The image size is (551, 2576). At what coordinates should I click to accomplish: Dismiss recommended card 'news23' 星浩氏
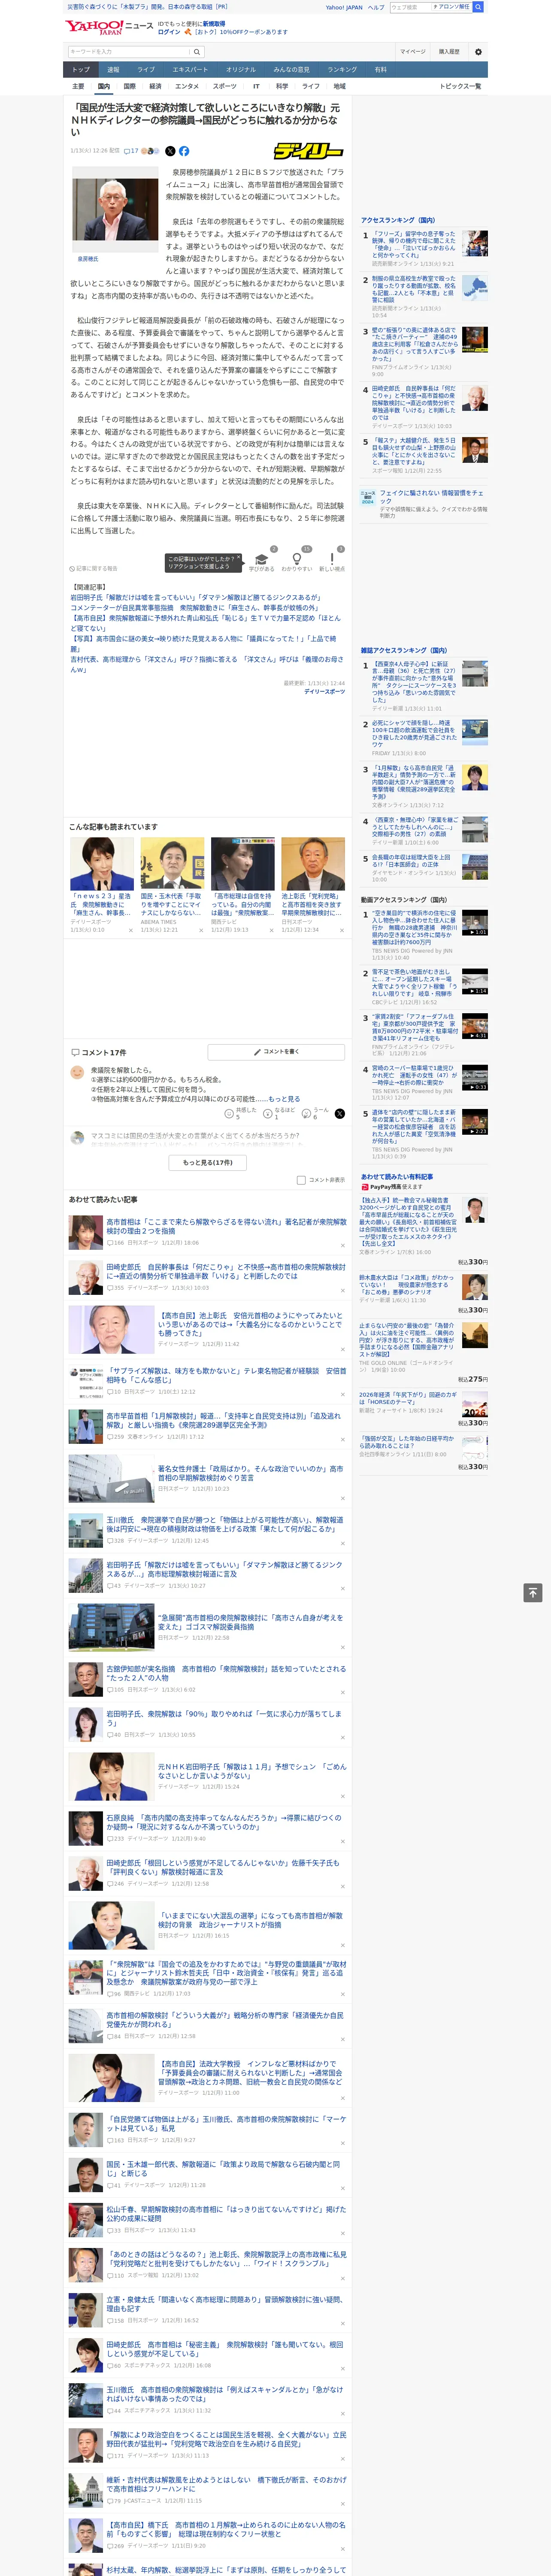[130, 930]
